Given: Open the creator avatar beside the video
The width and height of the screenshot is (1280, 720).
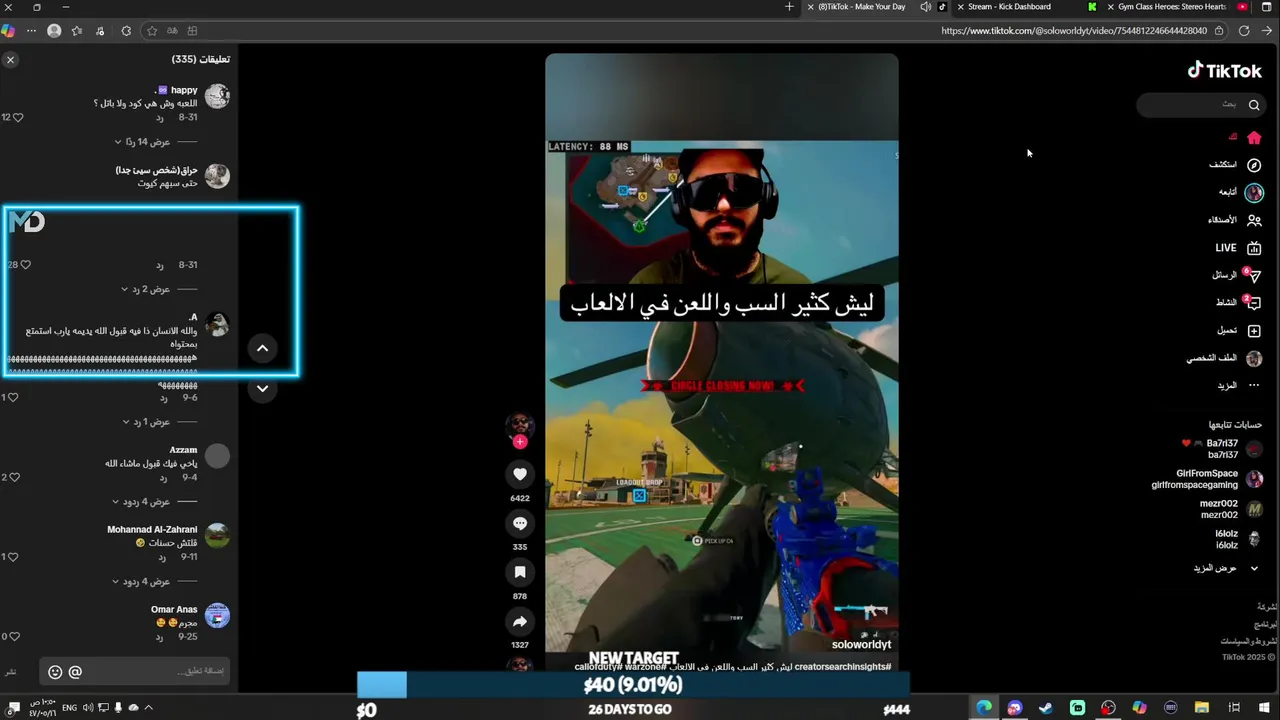Looking at the screenshot, I should [520, 425].
